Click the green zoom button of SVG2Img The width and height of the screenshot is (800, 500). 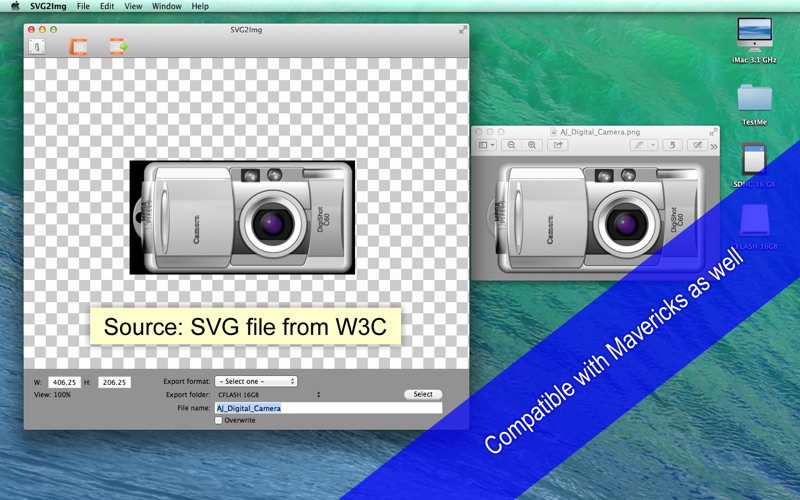[x=53, y=30]
